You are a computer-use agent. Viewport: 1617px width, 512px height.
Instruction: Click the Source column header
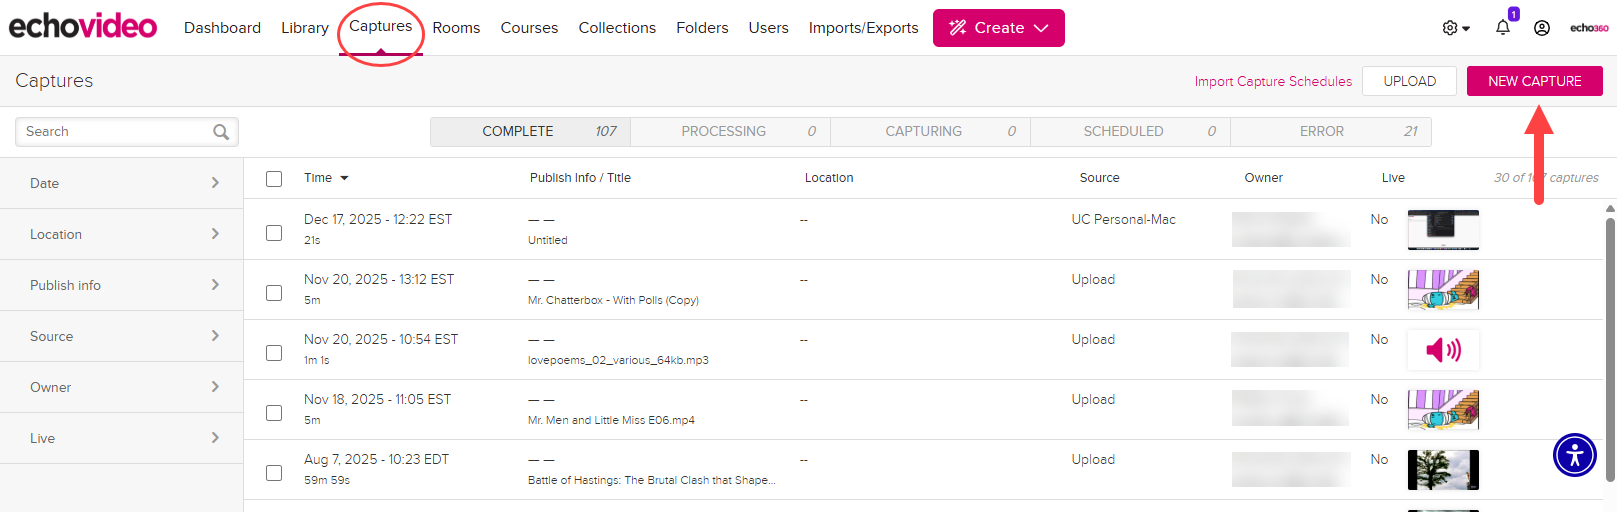[1099, 178]
